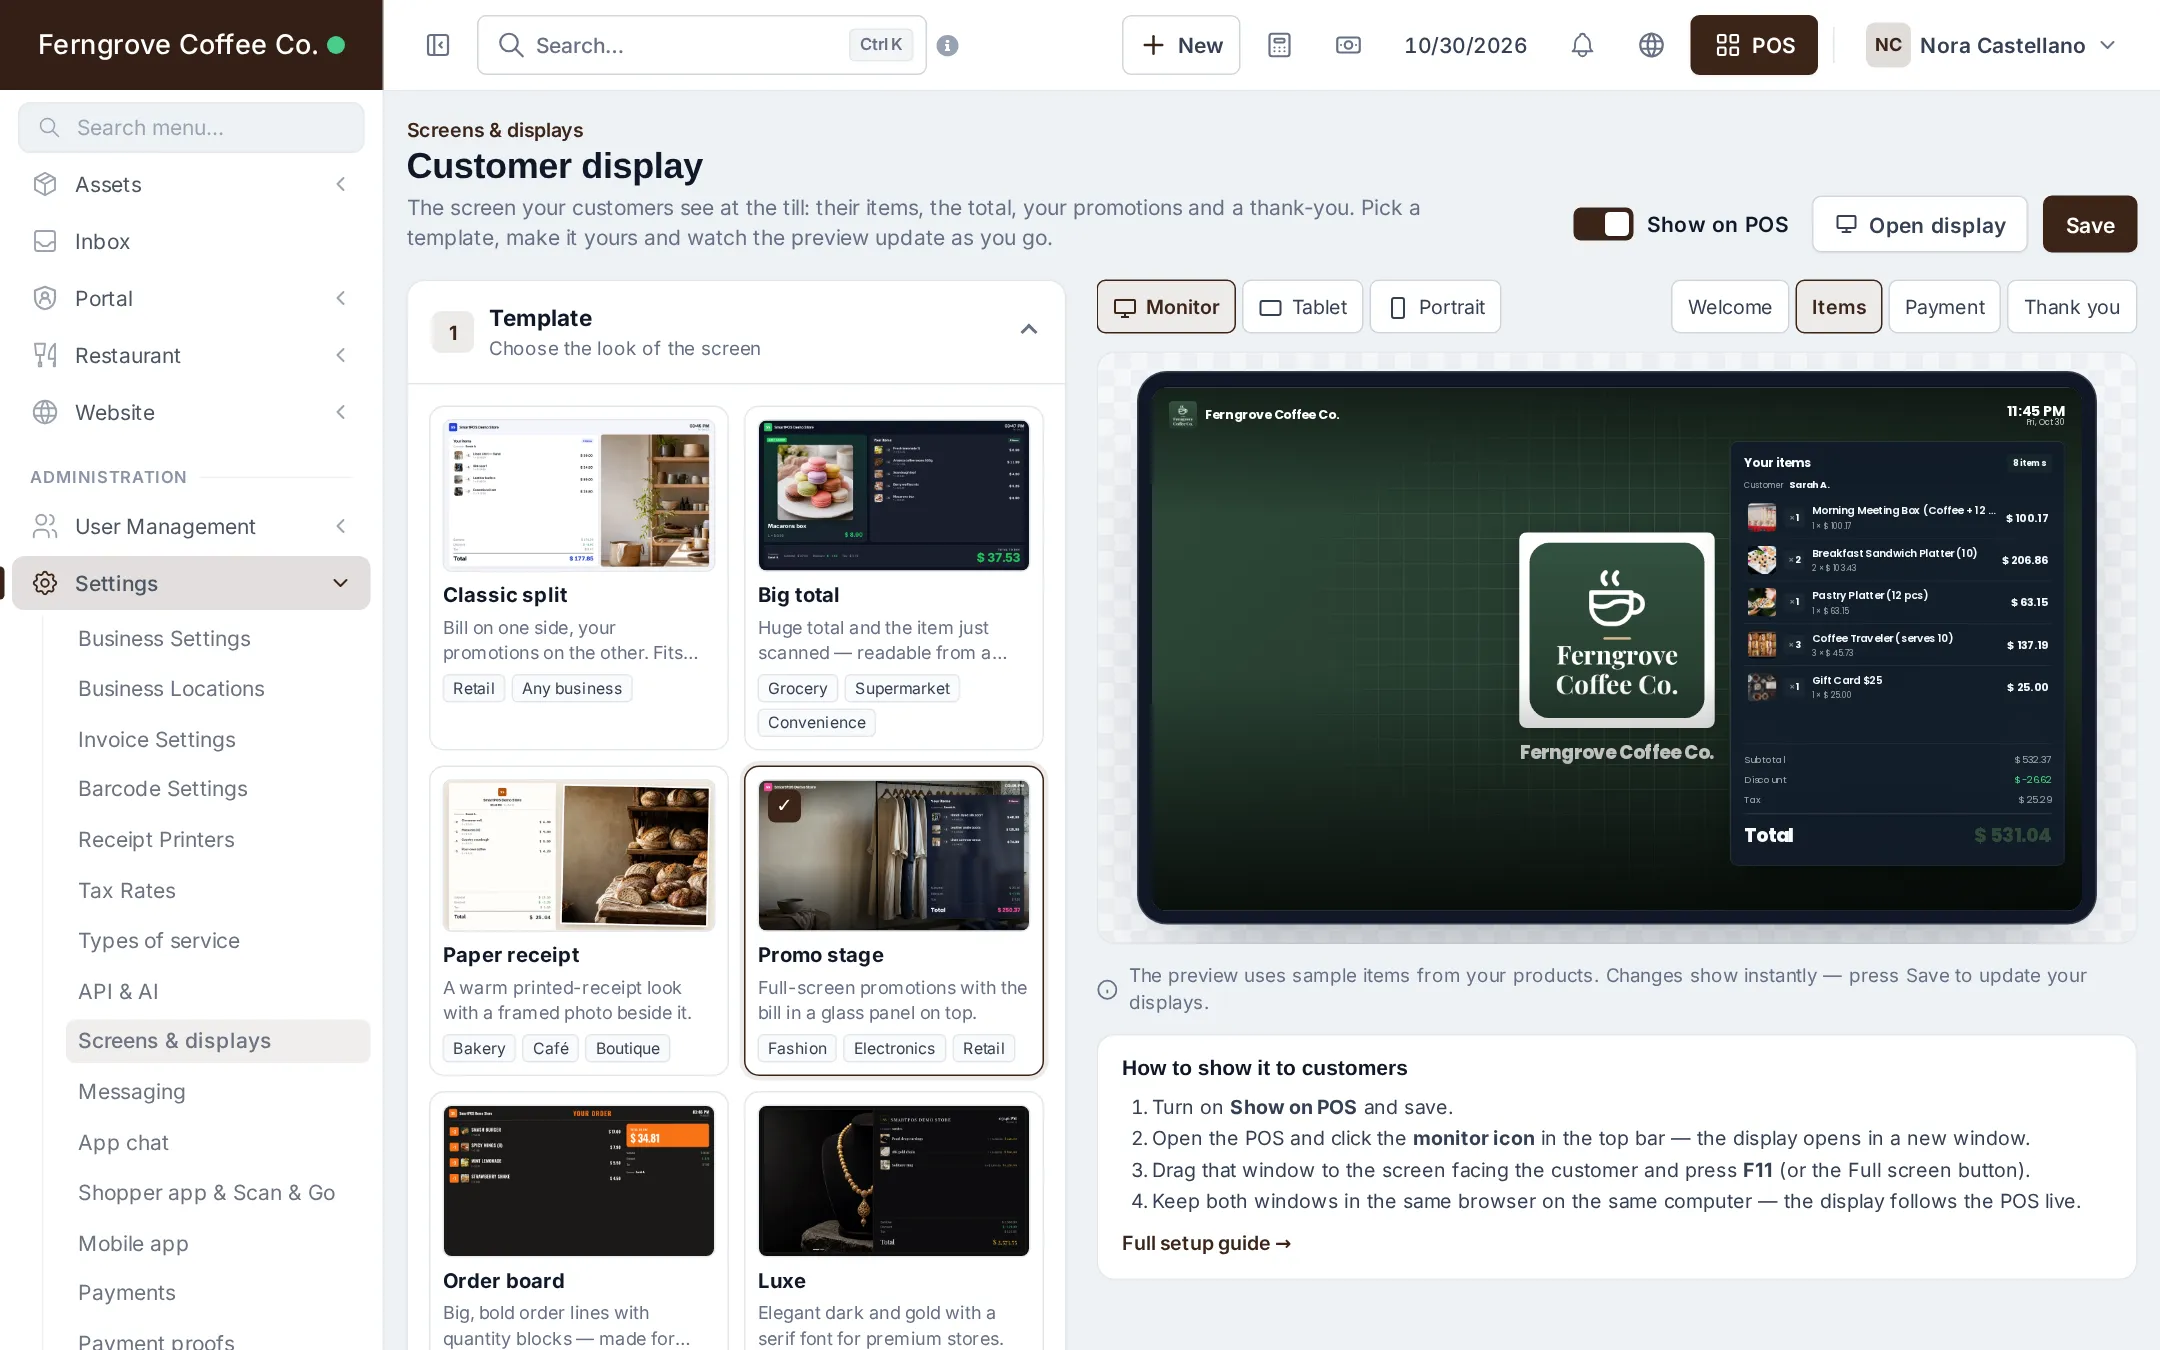Select the Order board template
Screen dimensions: 2160x1350
pos(578,1222)
